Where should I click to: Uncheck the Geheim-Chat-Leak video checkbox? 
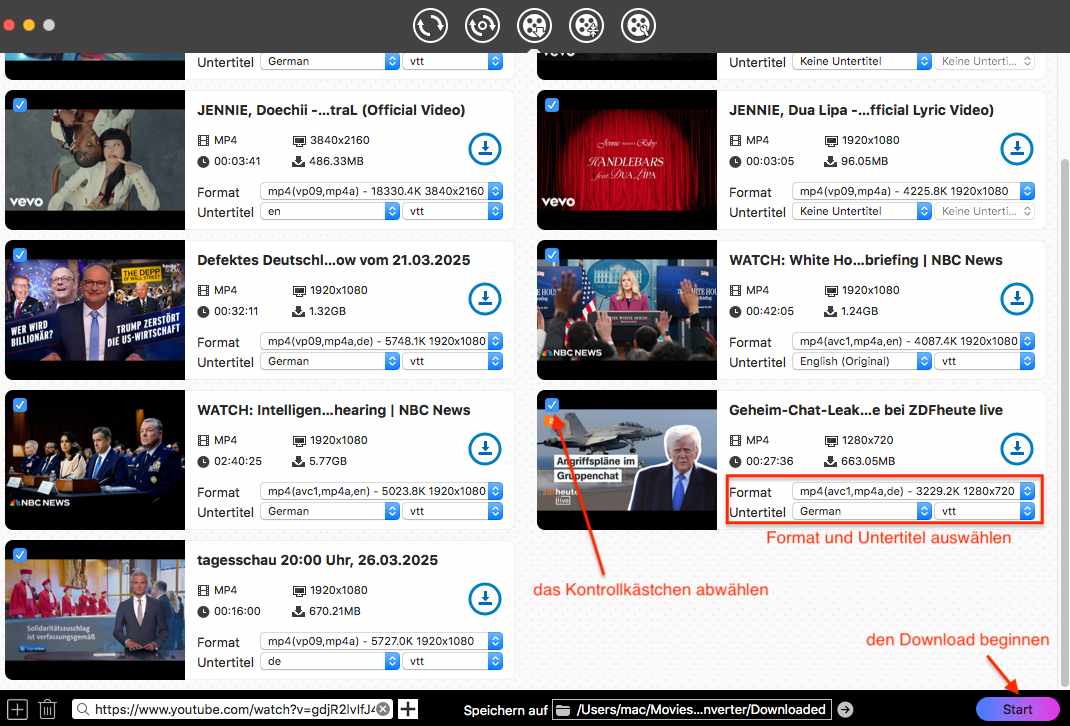[552, 404]
